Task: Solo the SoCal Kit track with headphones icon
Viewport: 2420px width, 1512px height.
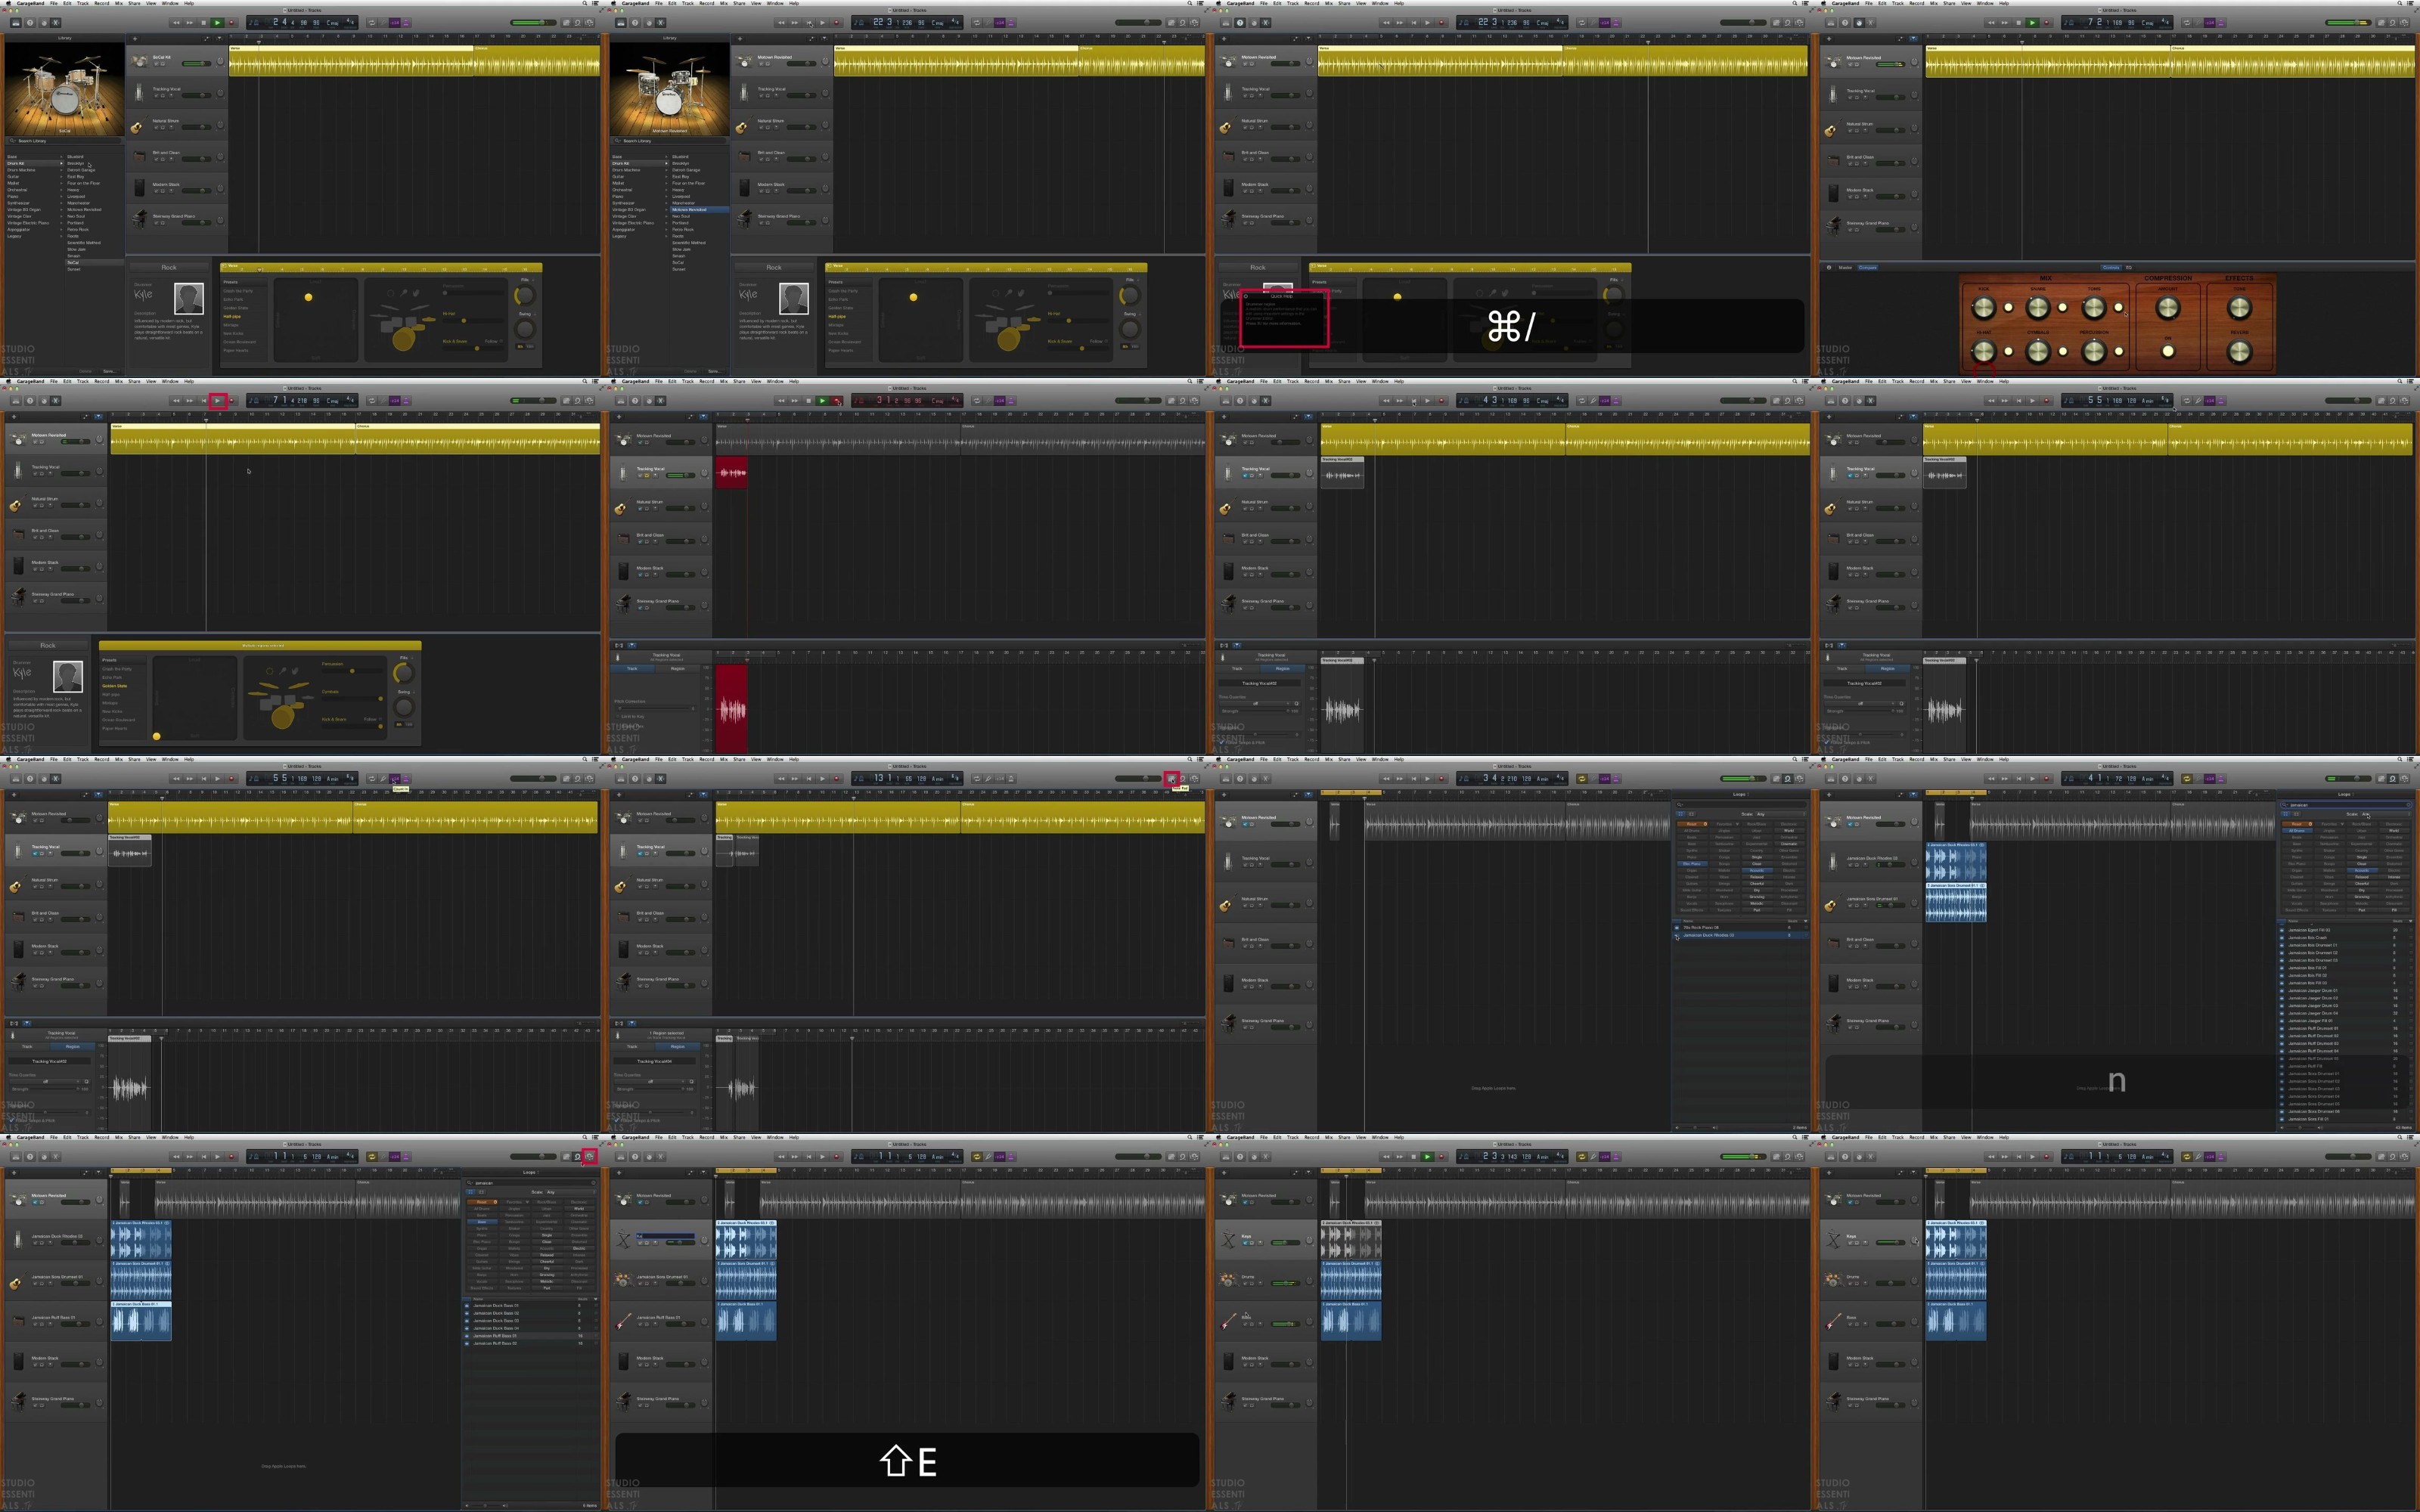Action: click(163, 64)
